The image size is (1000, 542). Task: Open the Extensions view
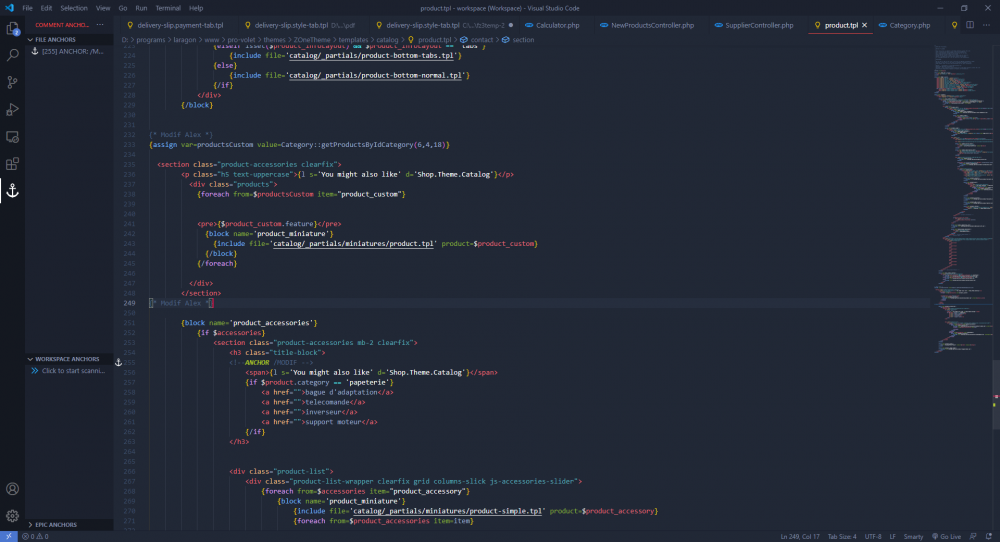(x=12, y=164)
